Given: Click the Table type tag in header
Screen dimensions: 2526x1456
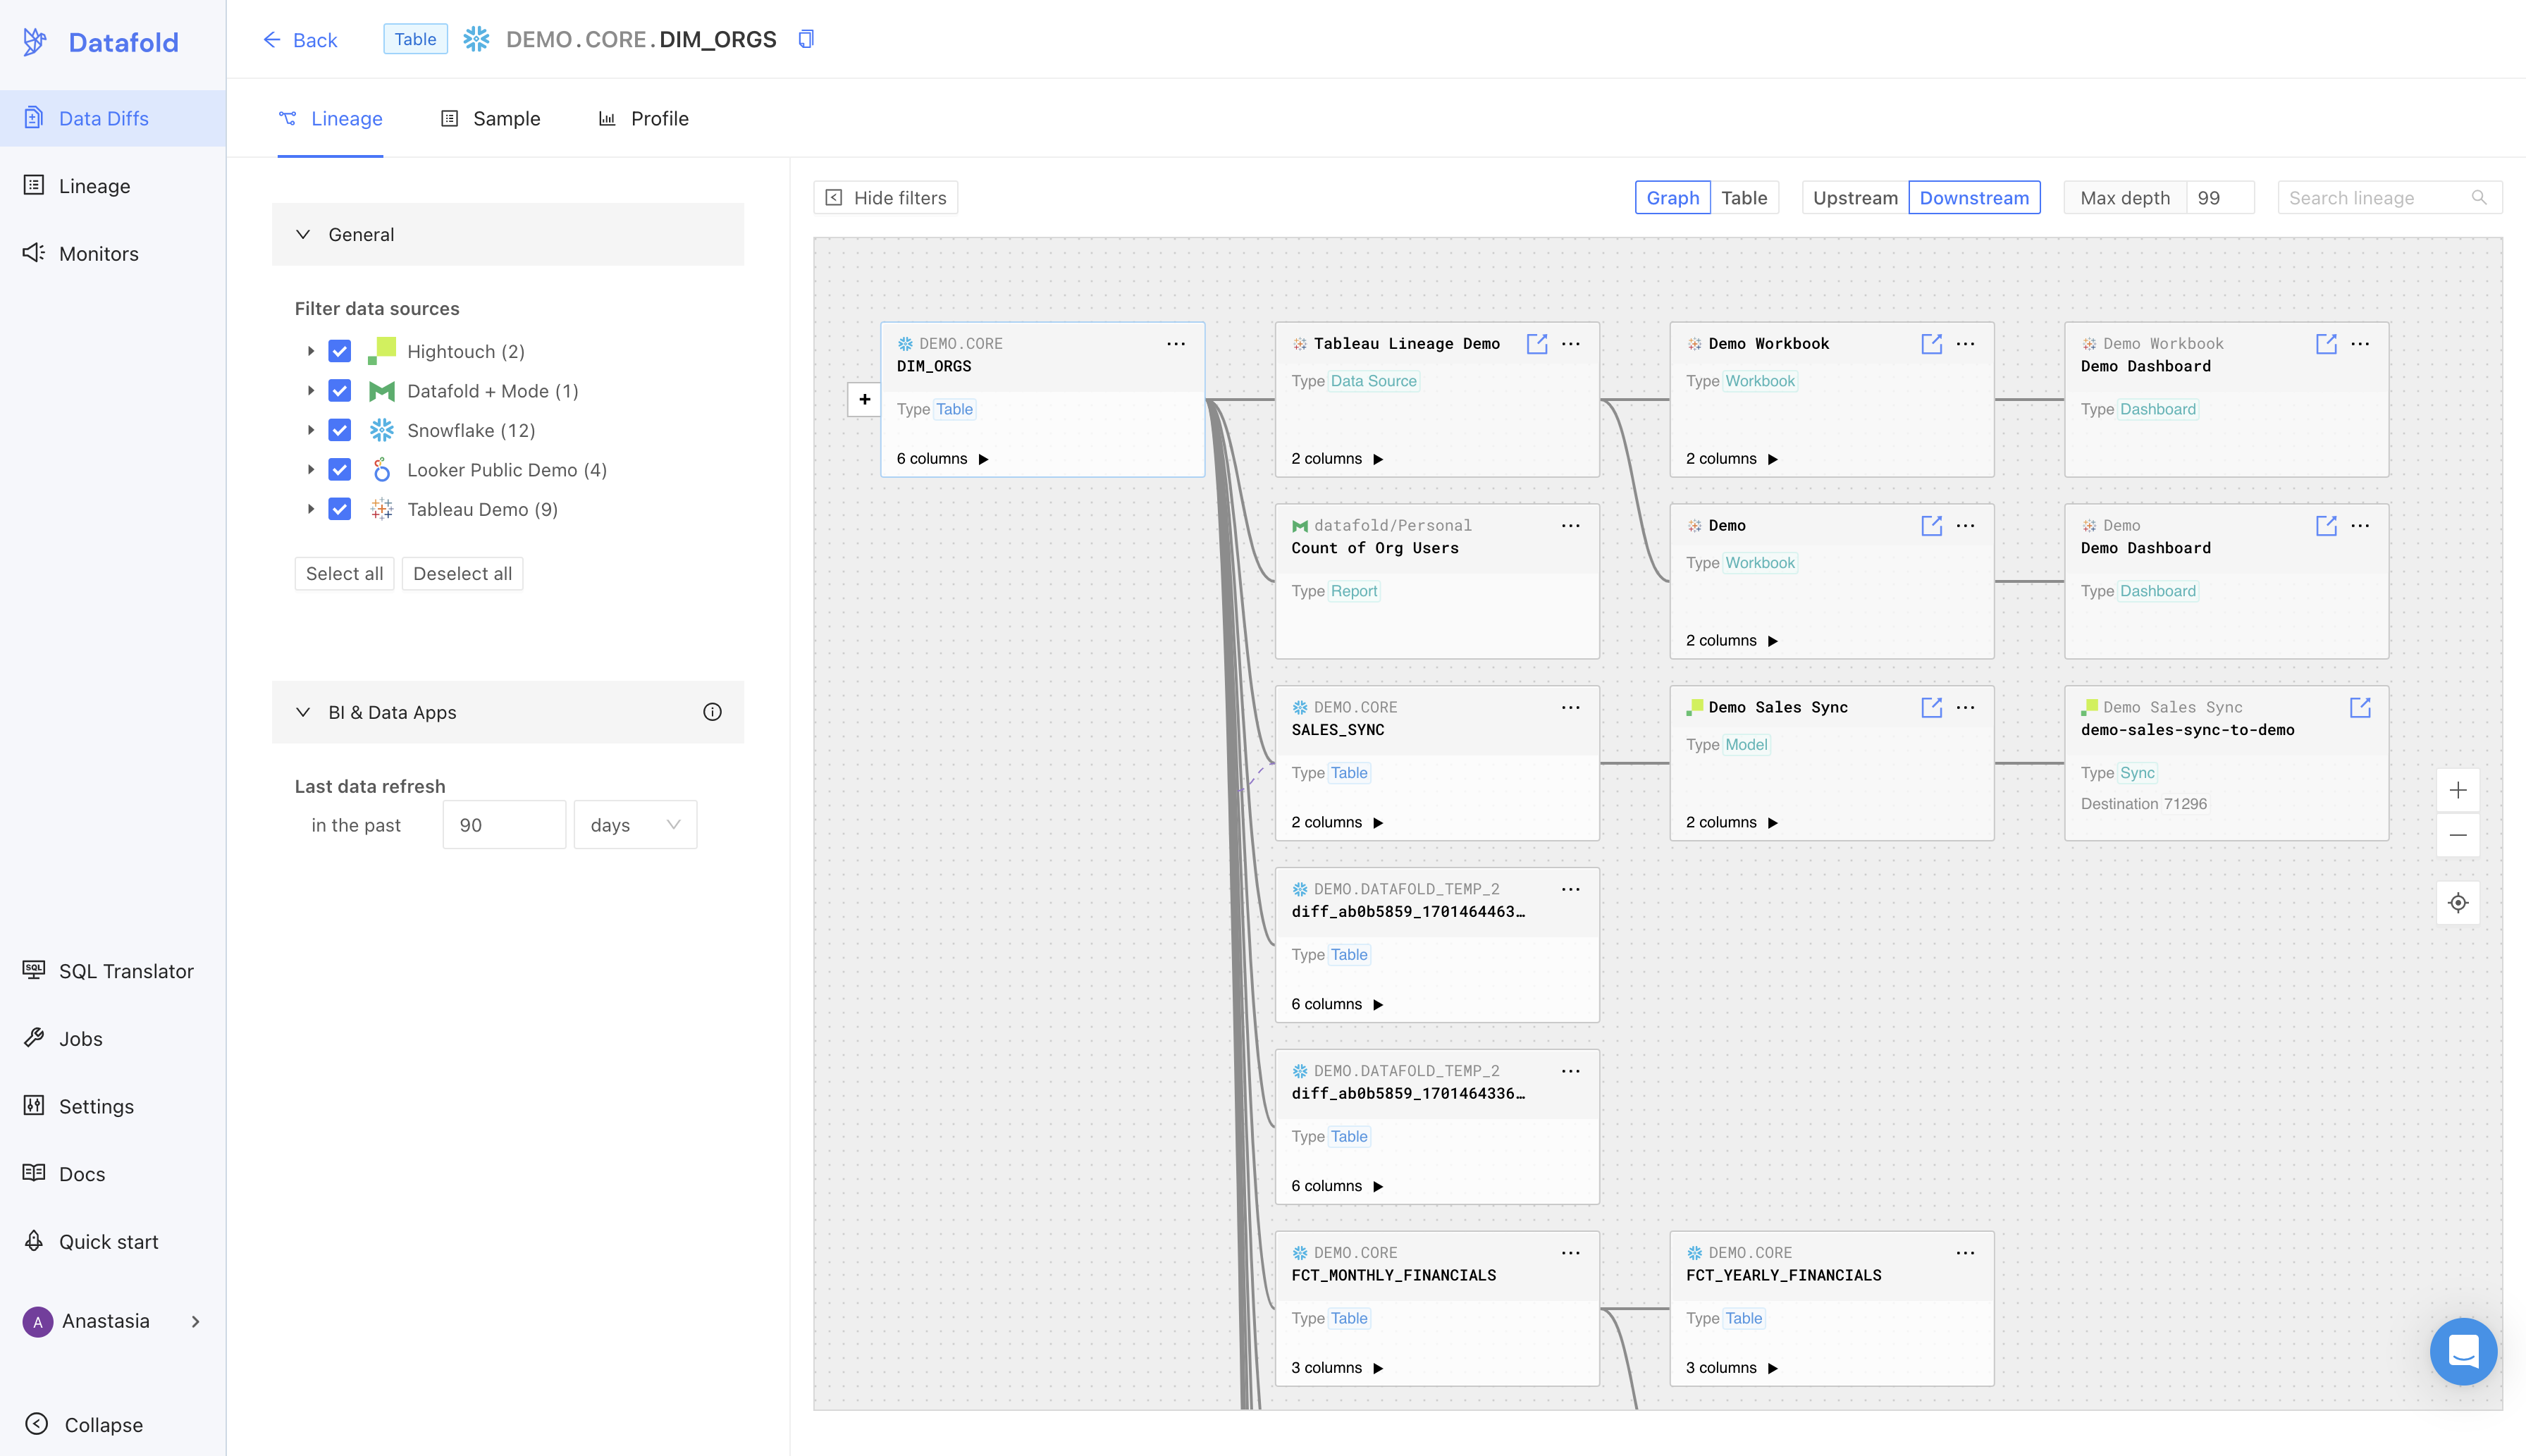Looking at the screenshot, I should click(415, 39).
